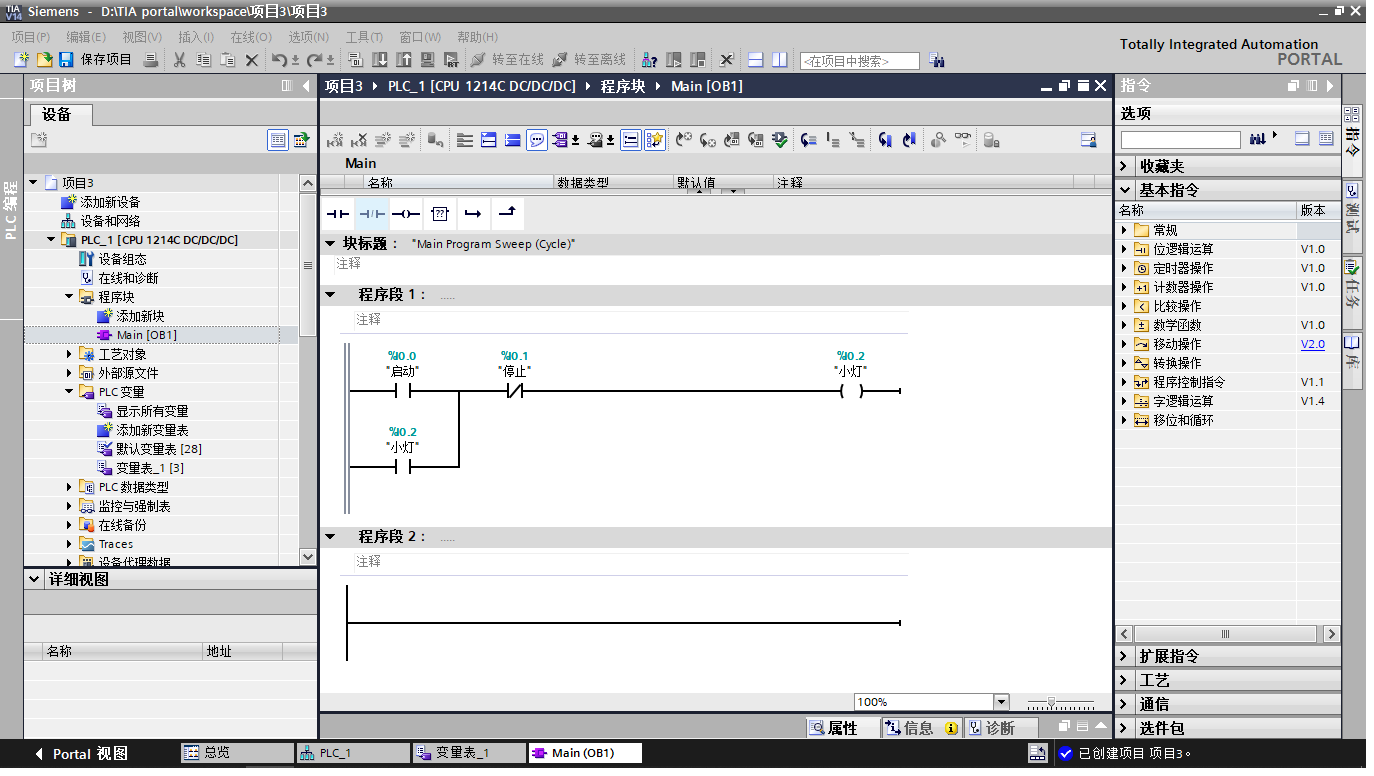
Task: Undo the last action
Action: 280,60
